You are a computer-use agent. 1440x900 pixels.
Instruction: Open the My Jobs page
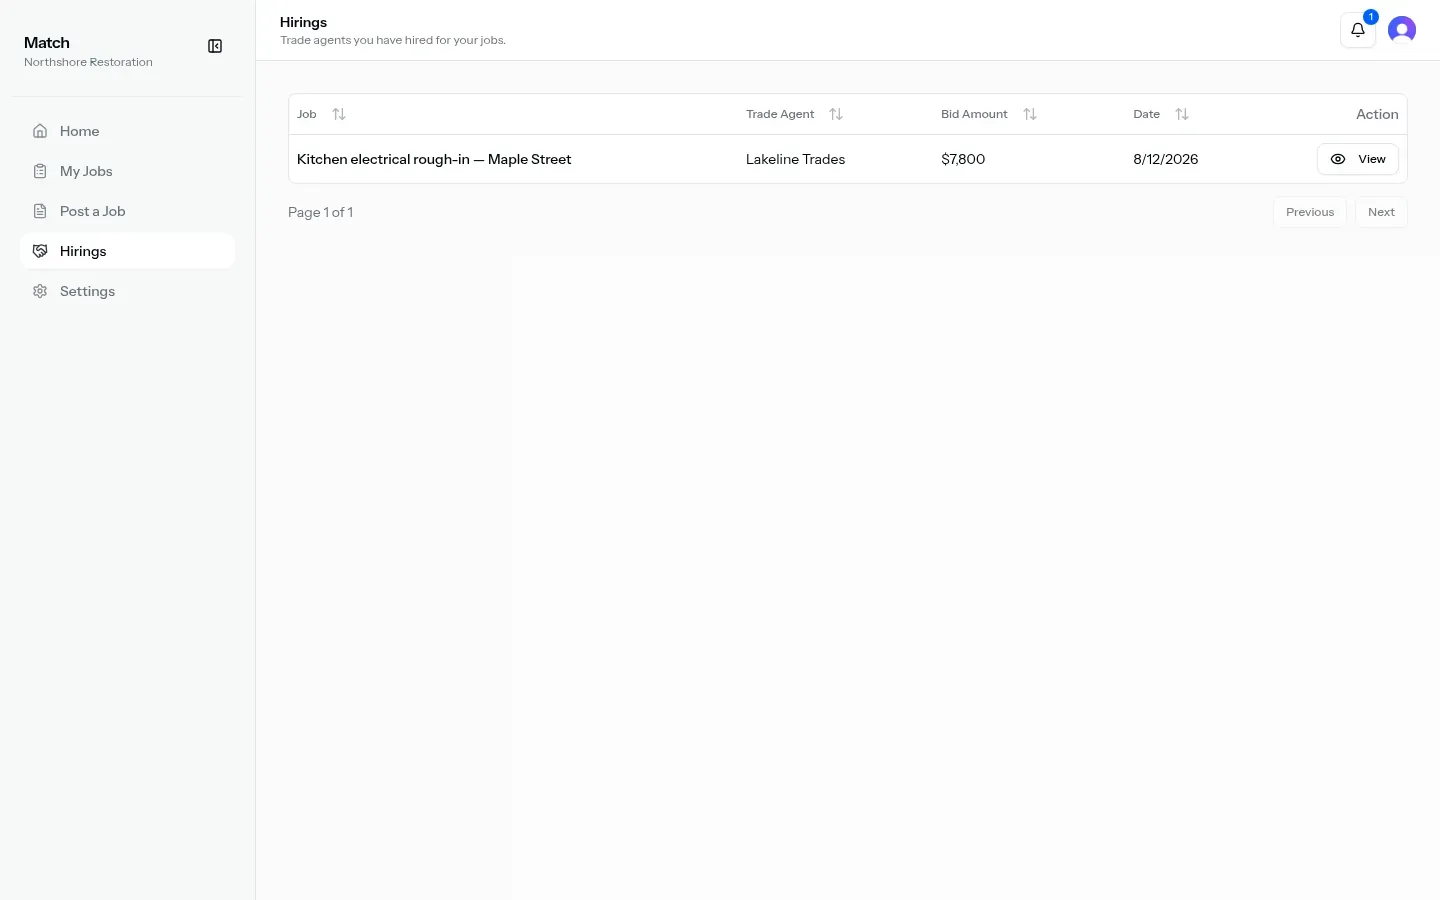(127, 171)
